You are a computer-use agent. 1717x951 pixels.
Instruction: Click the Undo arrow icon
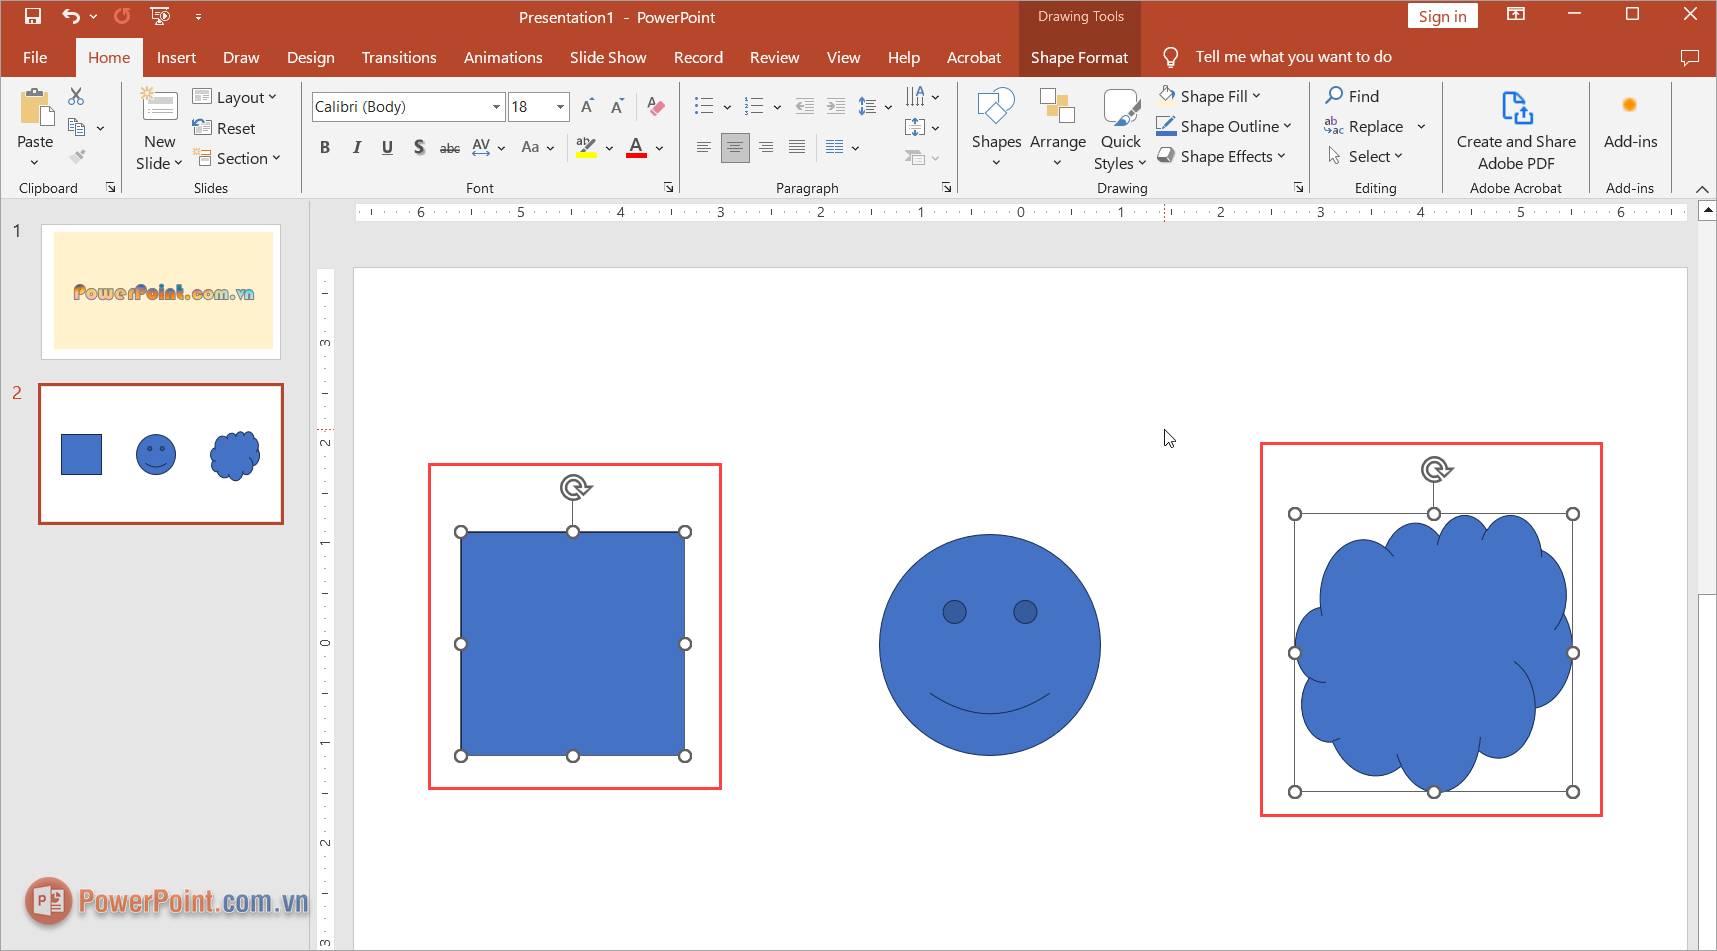tap(71, 16)
